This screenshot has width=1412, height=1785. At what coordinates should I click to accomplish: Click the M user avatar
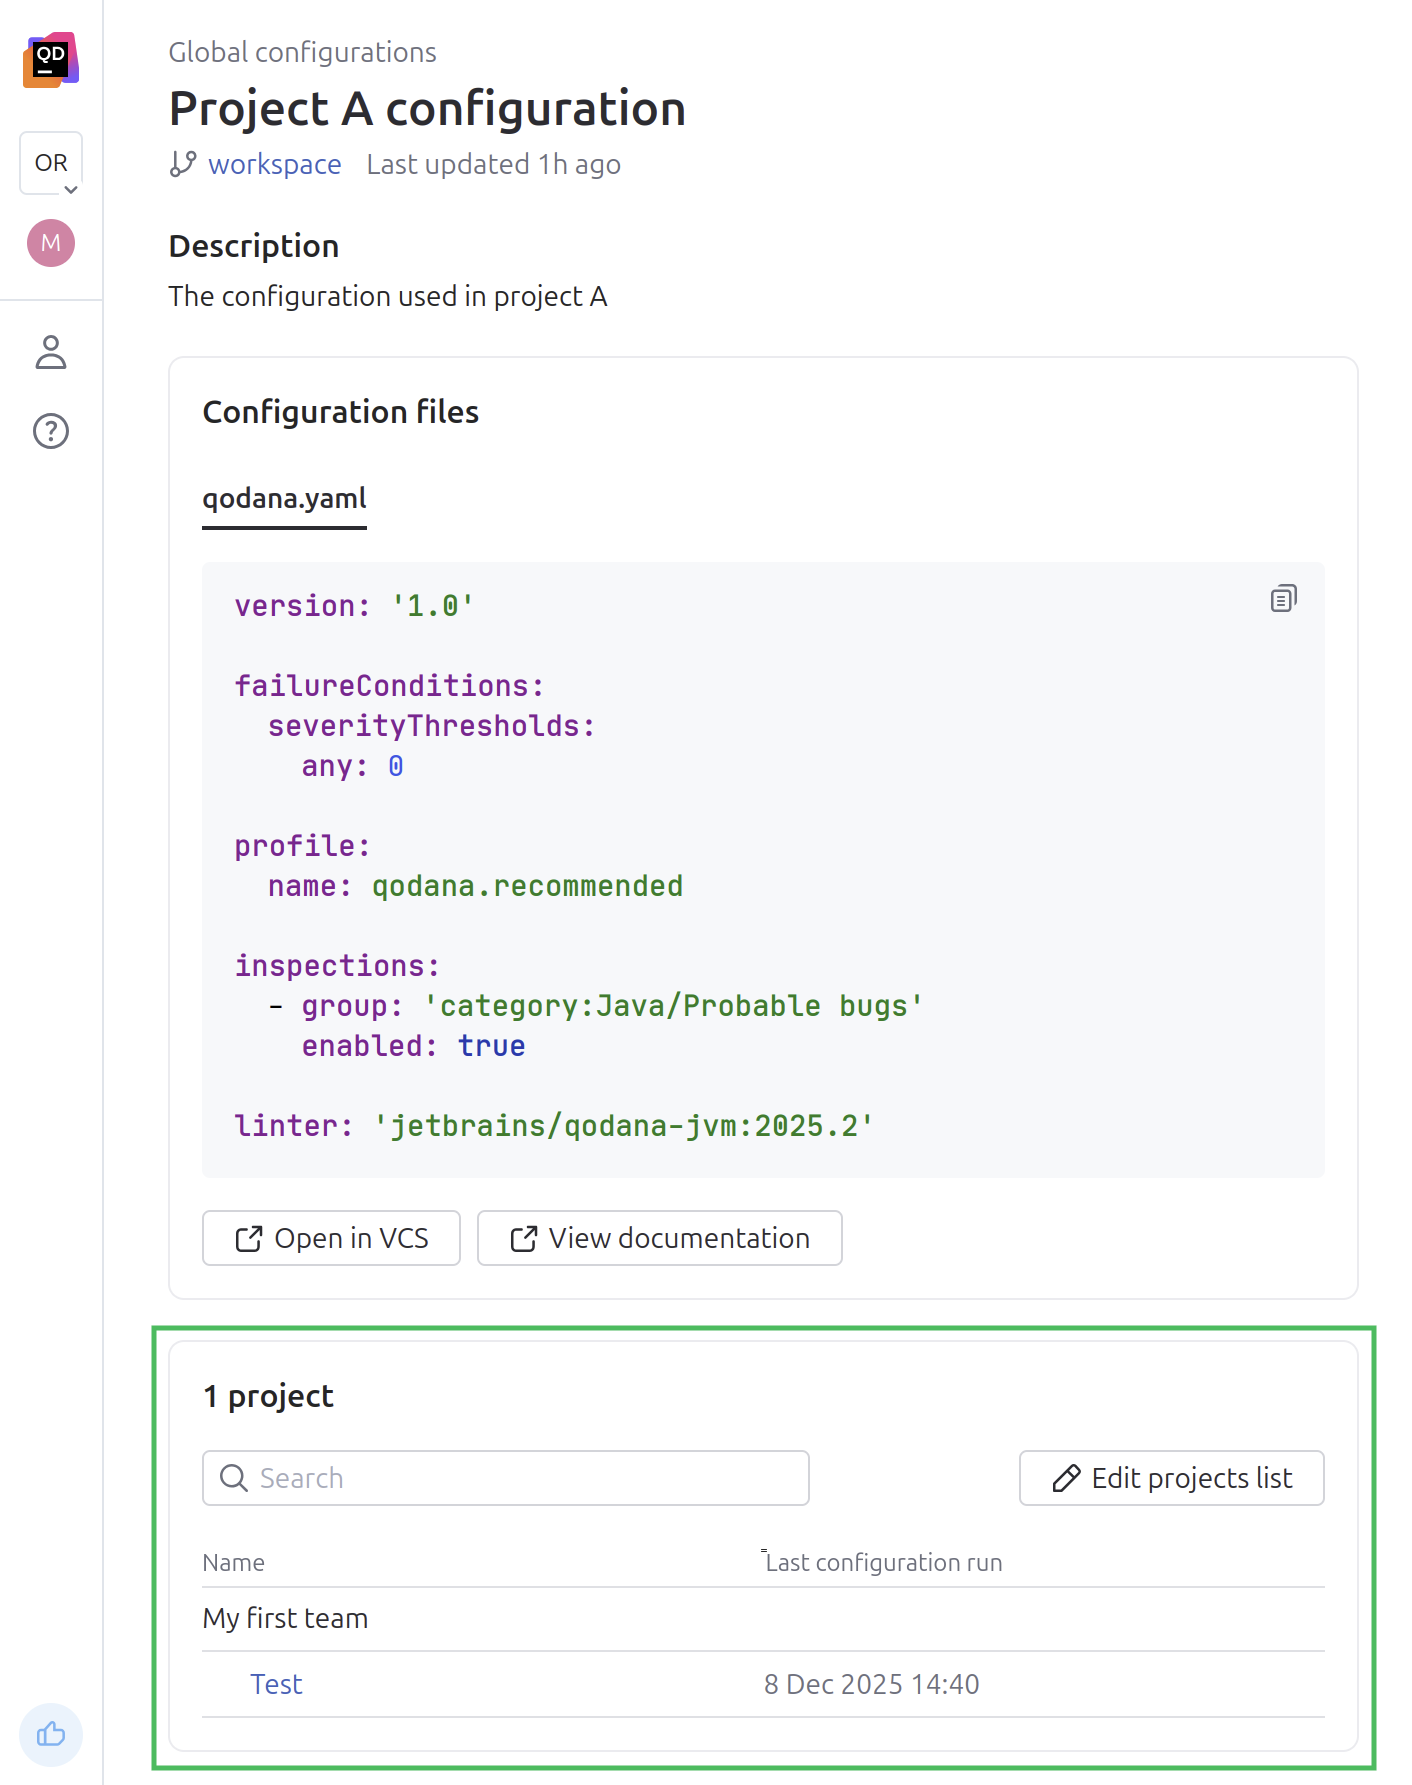pos(51,243)
